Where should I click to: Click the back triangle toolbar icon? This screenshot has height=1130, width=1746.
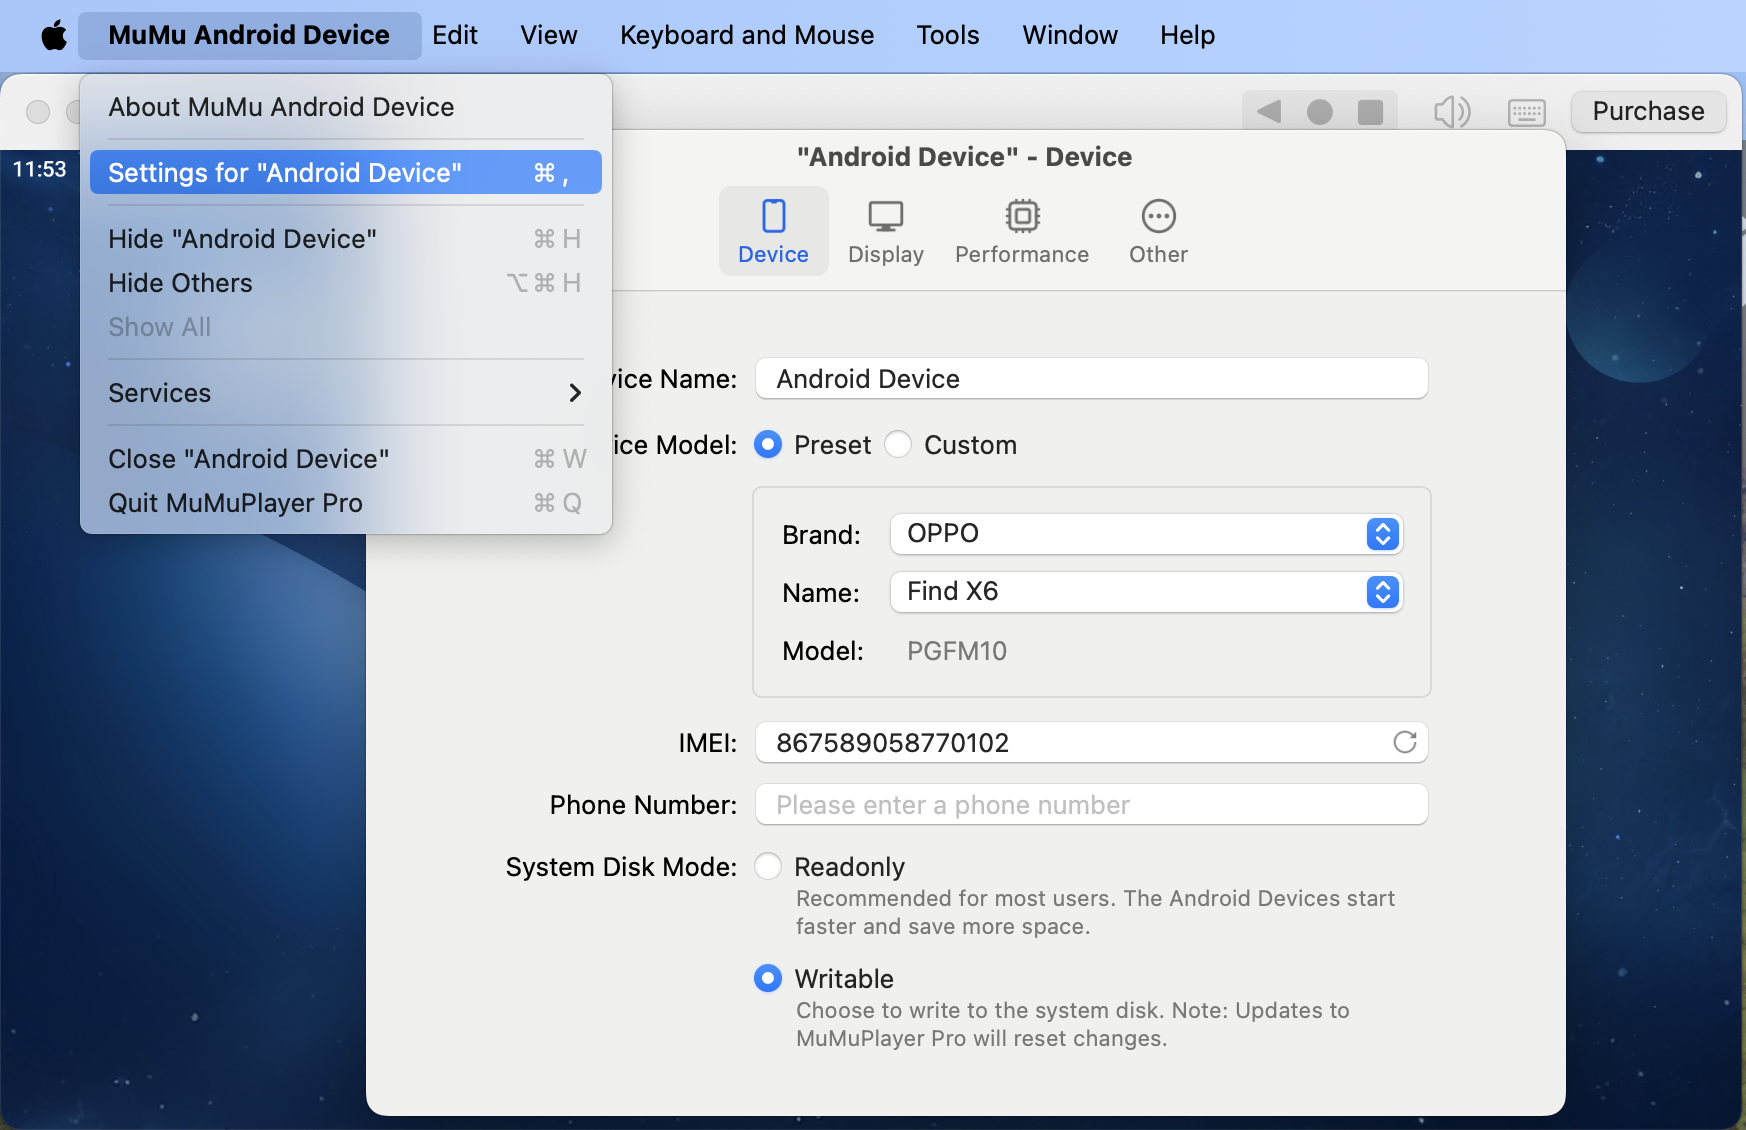tap(1269, 111)
